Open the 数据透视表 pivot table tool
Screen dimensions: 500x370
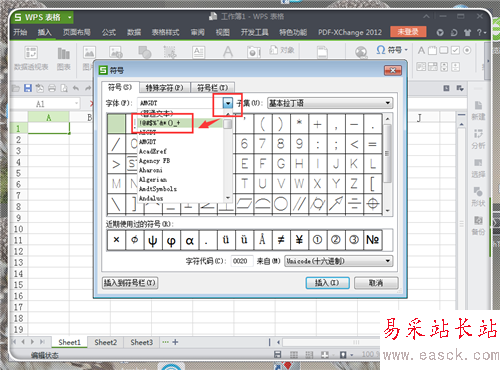31,58
